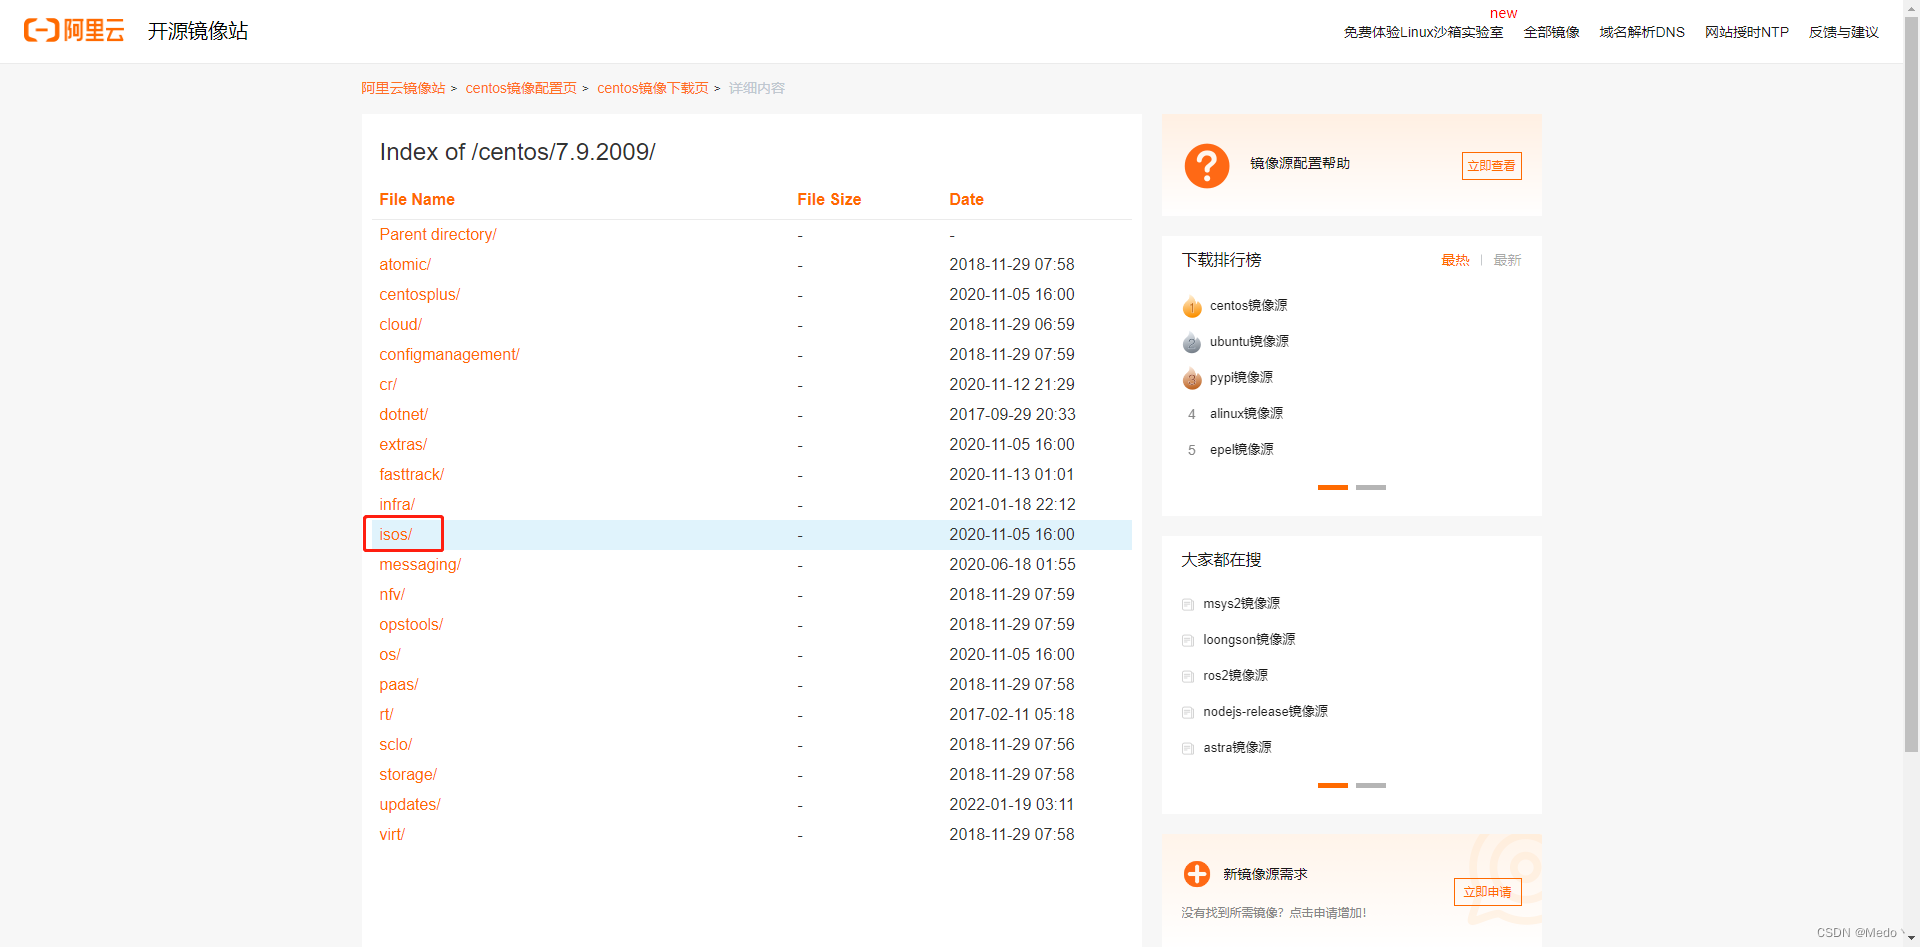Image resolution: width=1920 pixels, height=947 pixels.
Task: Open the fasttrack/ directory
Action: coord(411,474)
